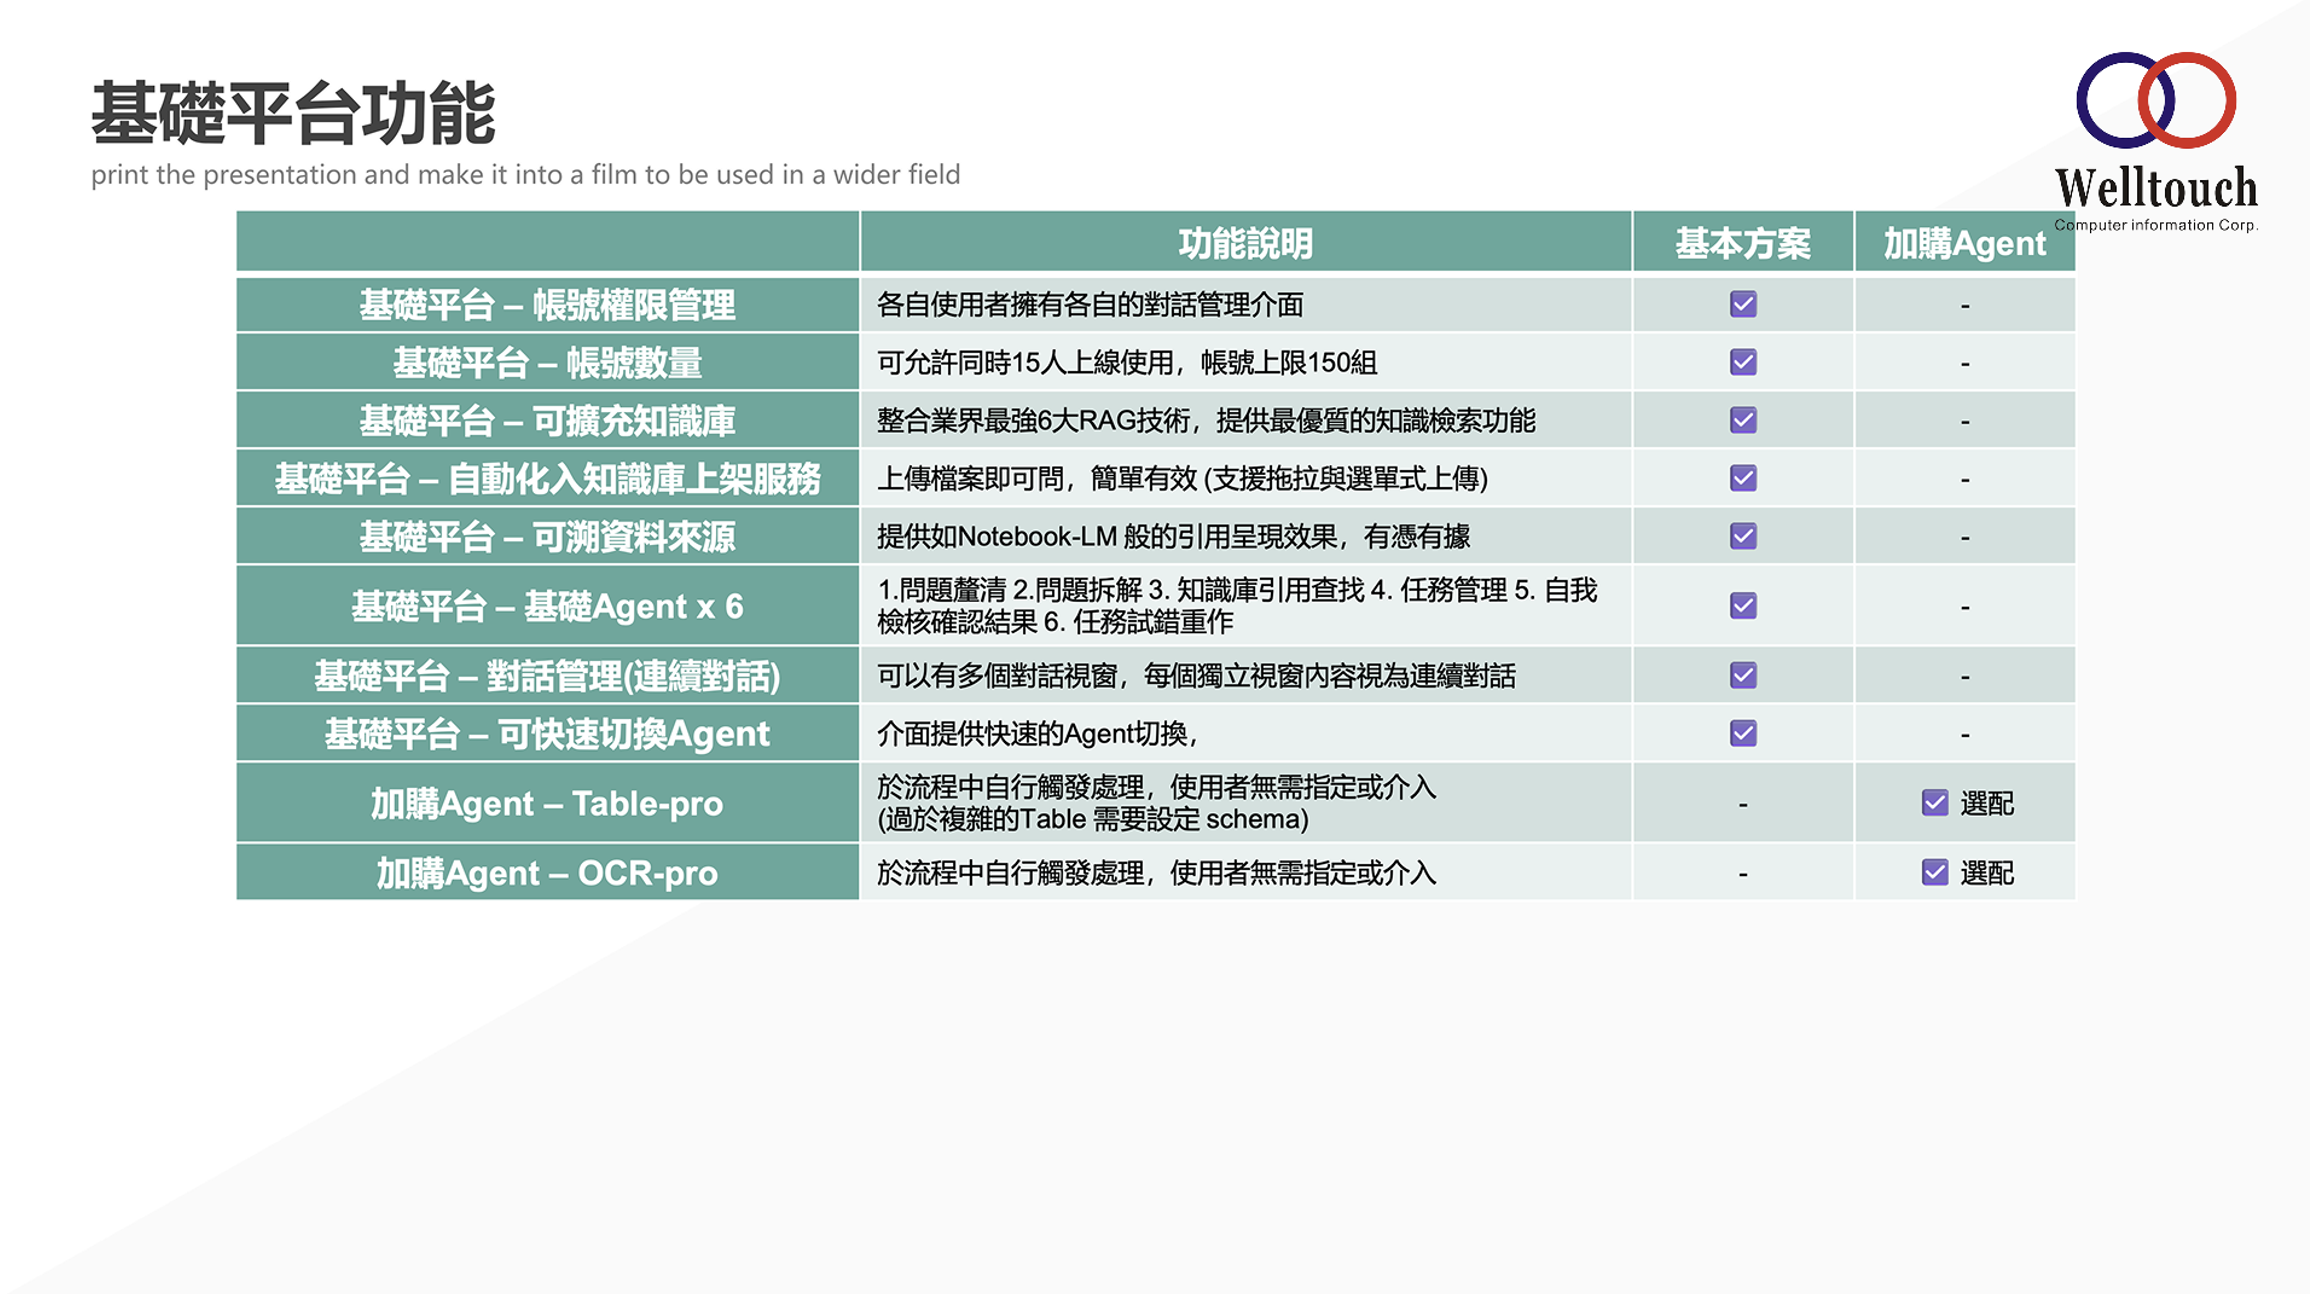Click the English subtitle under the title
Viewport: 2310px width, 1294px height.
point(525,175)
